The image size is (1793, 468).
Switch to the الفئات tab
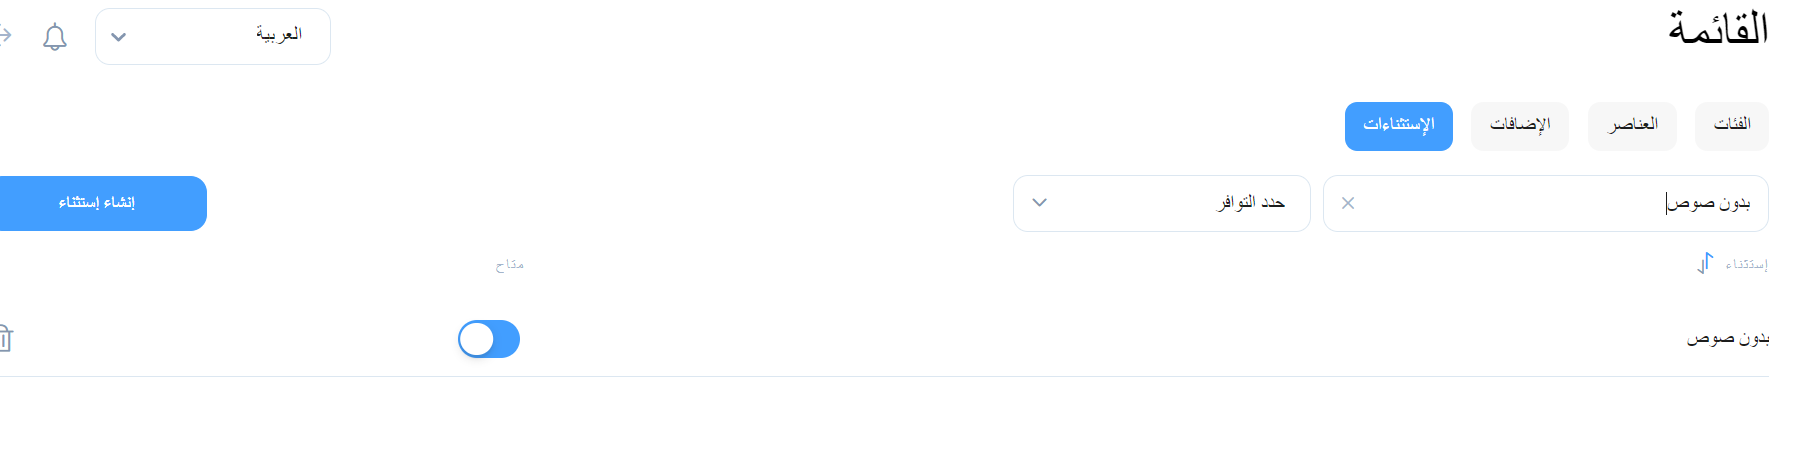[x=1732, y=126]
